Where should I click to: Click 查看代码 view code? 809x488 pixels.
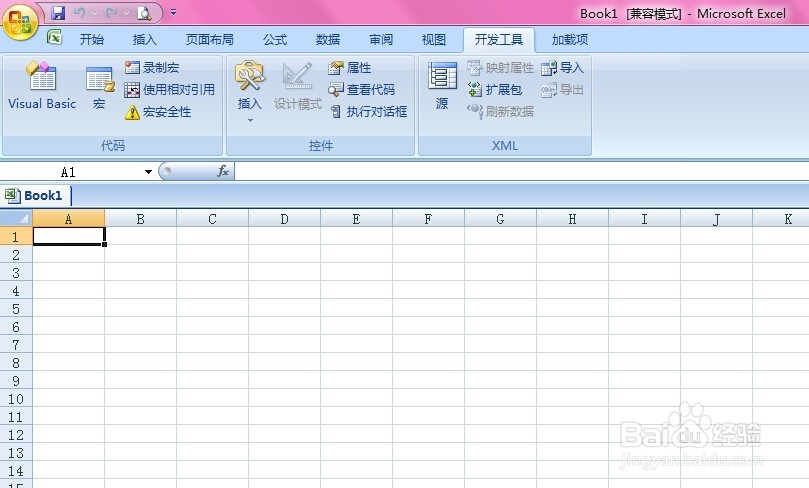pyautogui.click(x=362, y=90)
